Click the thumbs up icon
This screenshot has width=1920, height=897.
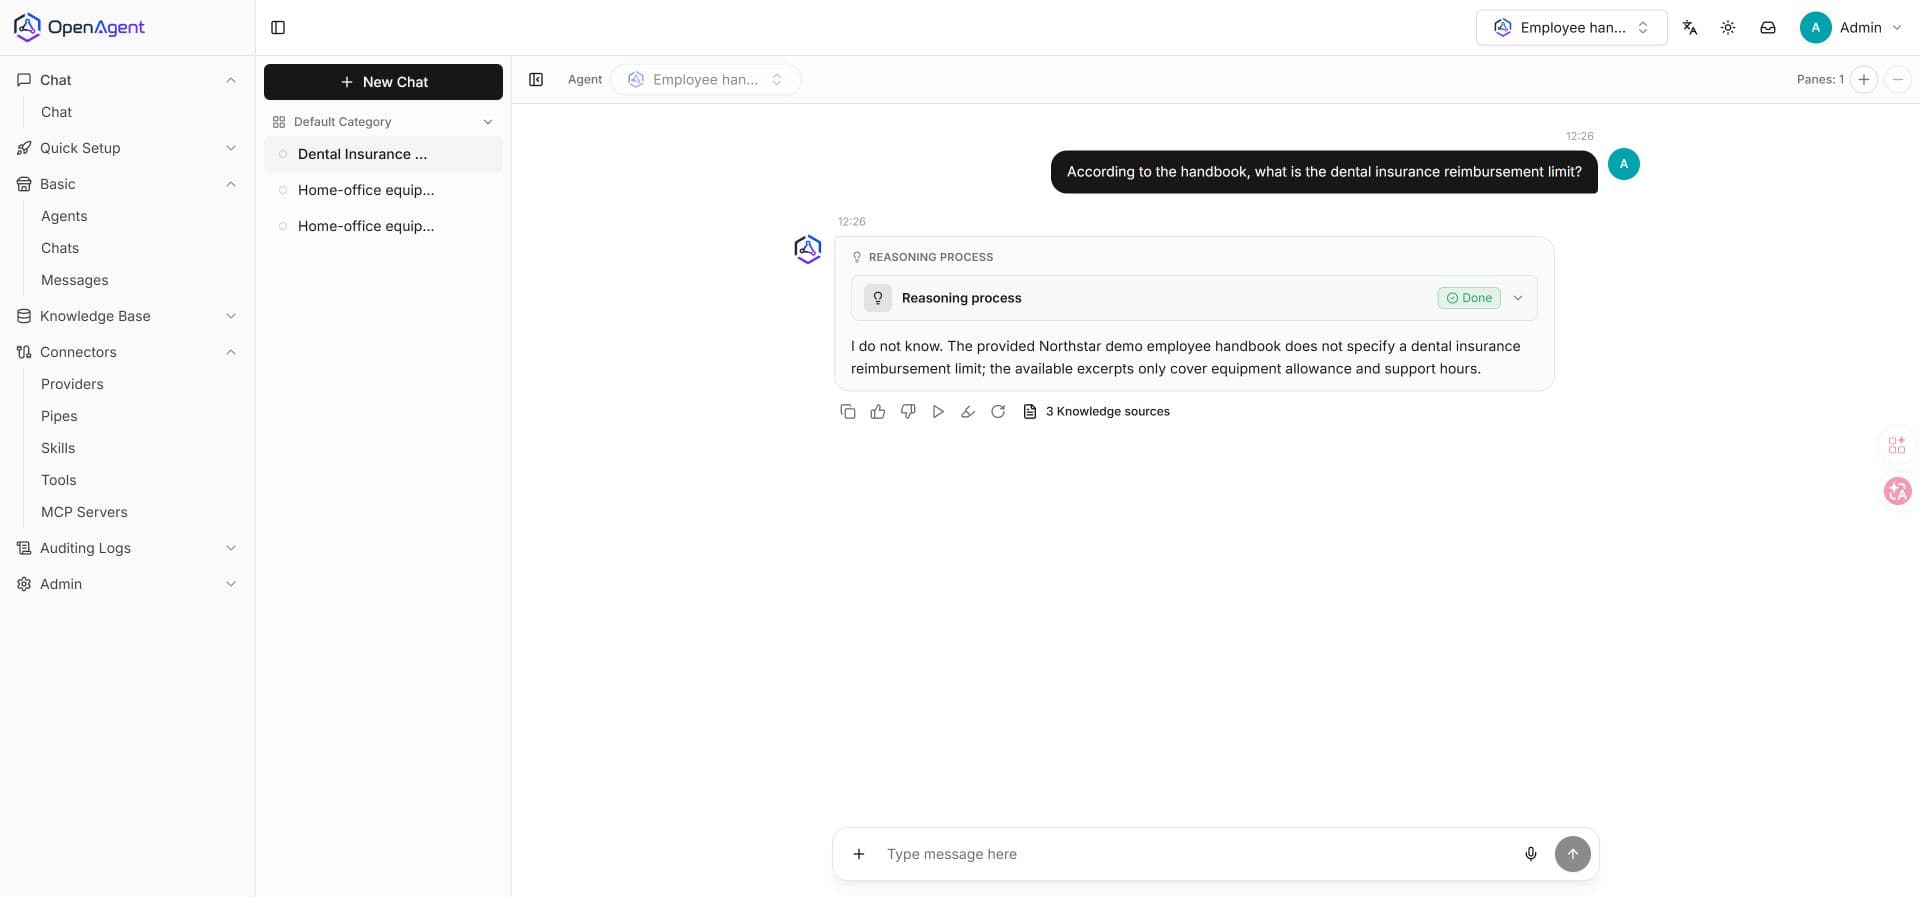point(878,412)
